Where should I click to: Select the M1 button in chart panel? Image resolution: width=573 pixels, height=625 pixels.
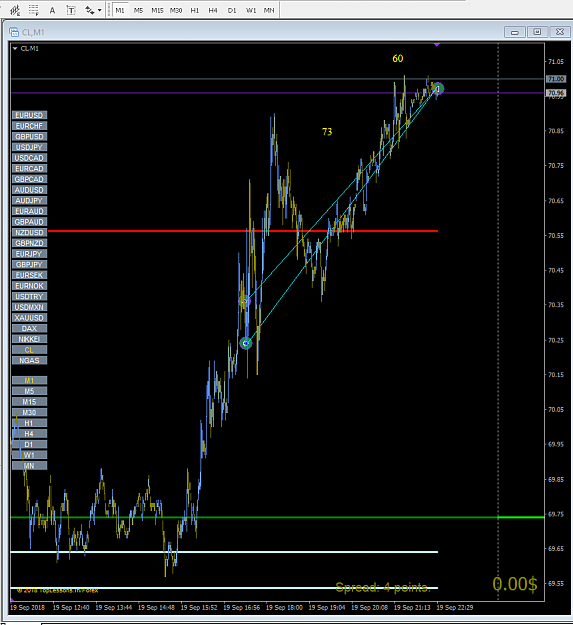[29, 381]
